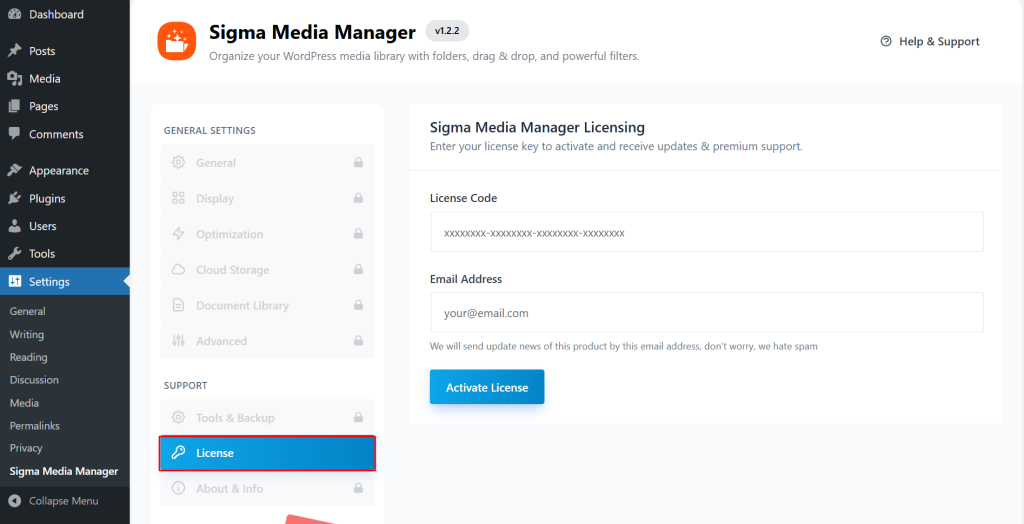1024x524 pixels.
Task: Click the Media library icon in admin menu
Action: tap(14, 78)
